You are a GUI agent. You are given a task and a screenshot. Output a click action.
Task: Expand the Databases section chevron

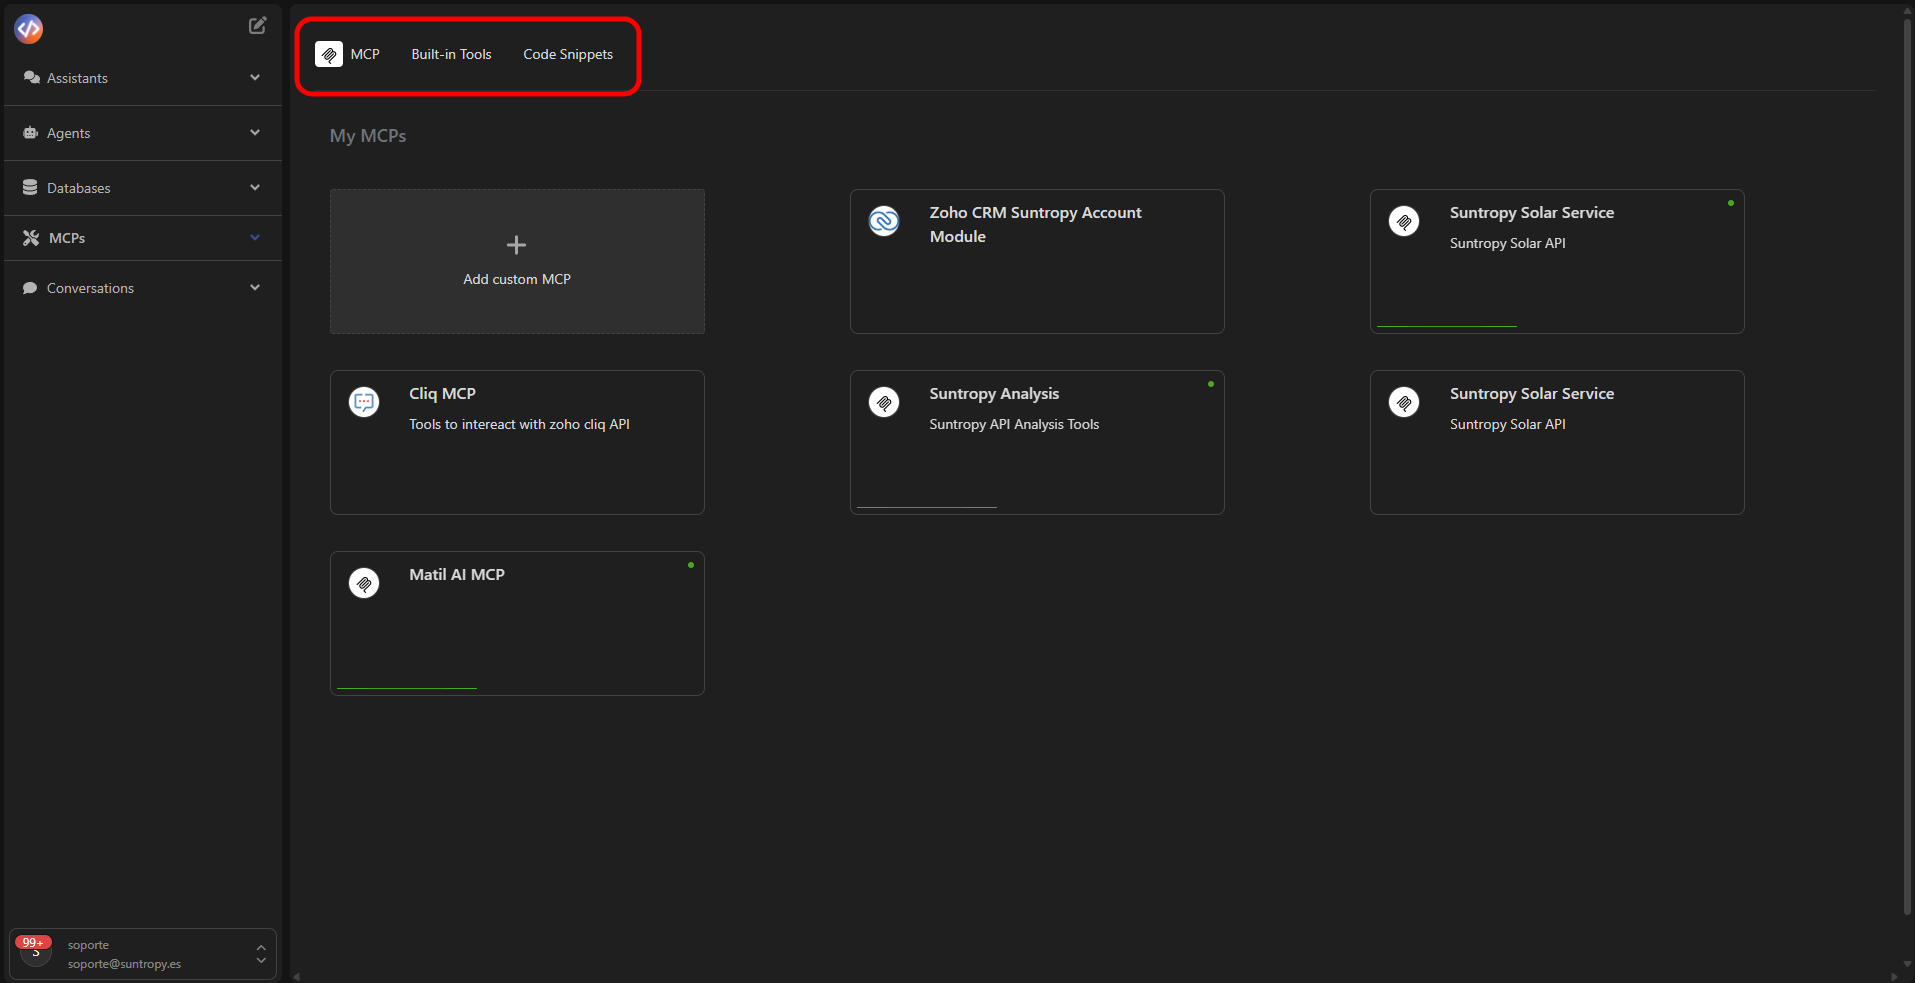pos(255,187)
